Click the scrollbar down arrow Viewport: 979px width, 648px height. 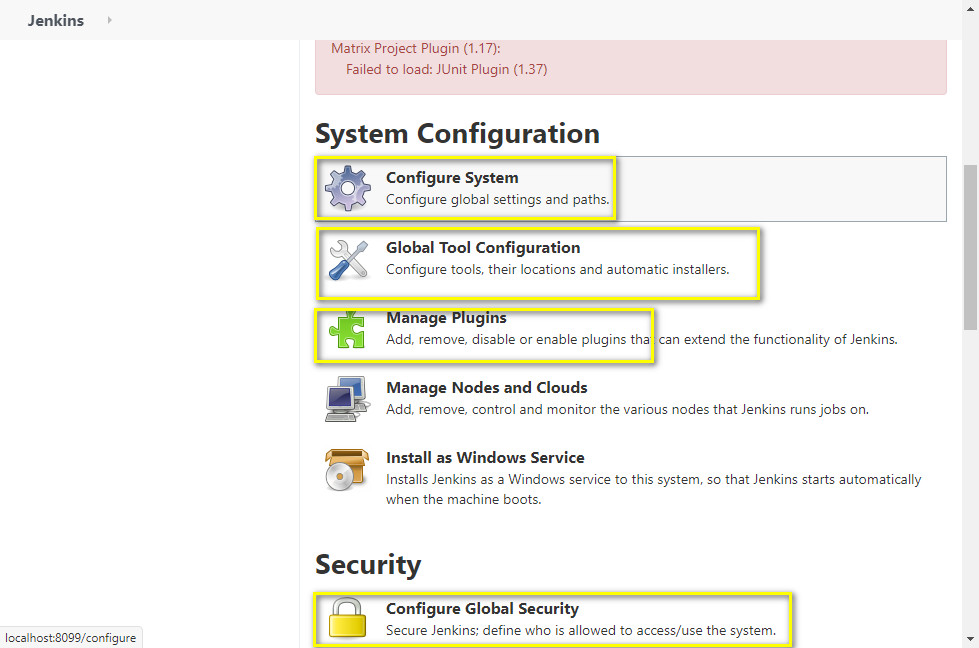970,639
